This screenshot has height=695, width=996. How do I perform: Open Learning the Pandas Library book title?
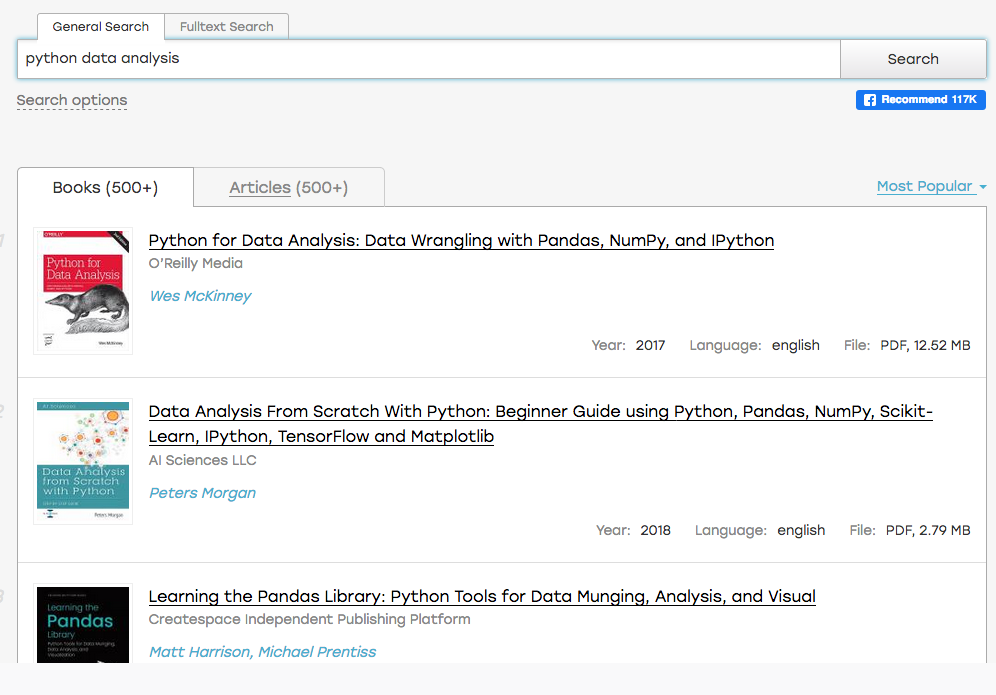coord(482,596)
